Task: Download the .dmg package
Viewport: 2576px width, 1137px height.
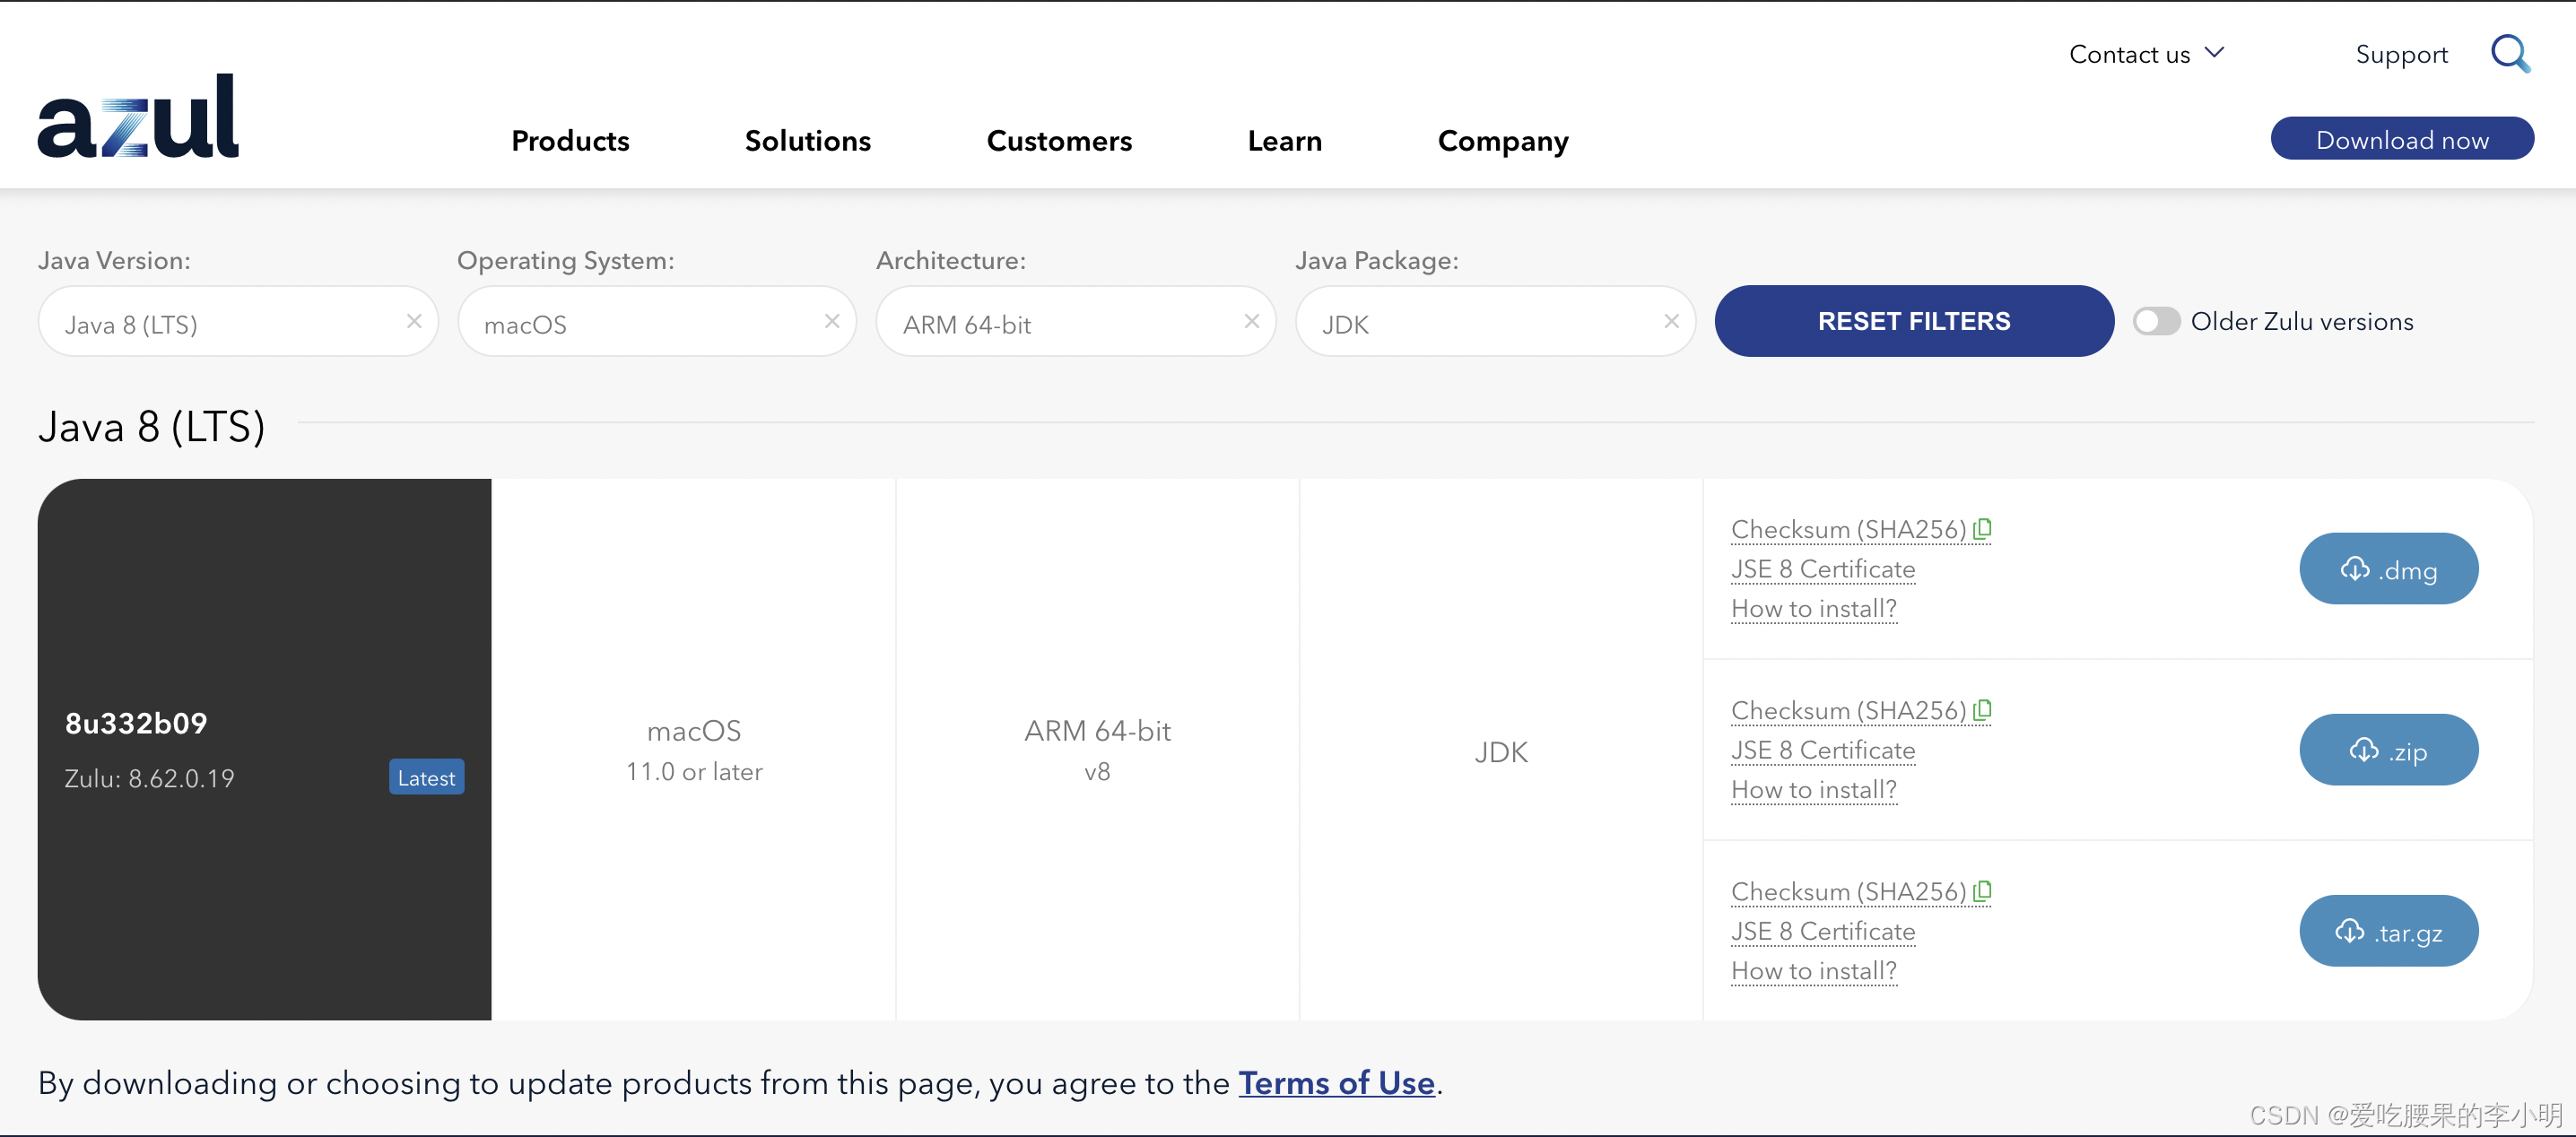Action: point(2388,569)
